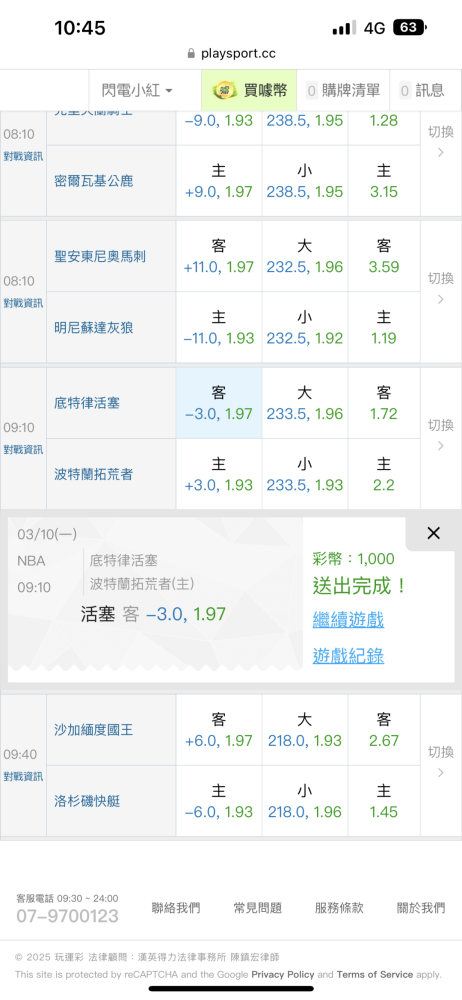Select 大 232.5 over for Spurs game
This screenshot has width=462, height=1000.
tap(305, 256)
